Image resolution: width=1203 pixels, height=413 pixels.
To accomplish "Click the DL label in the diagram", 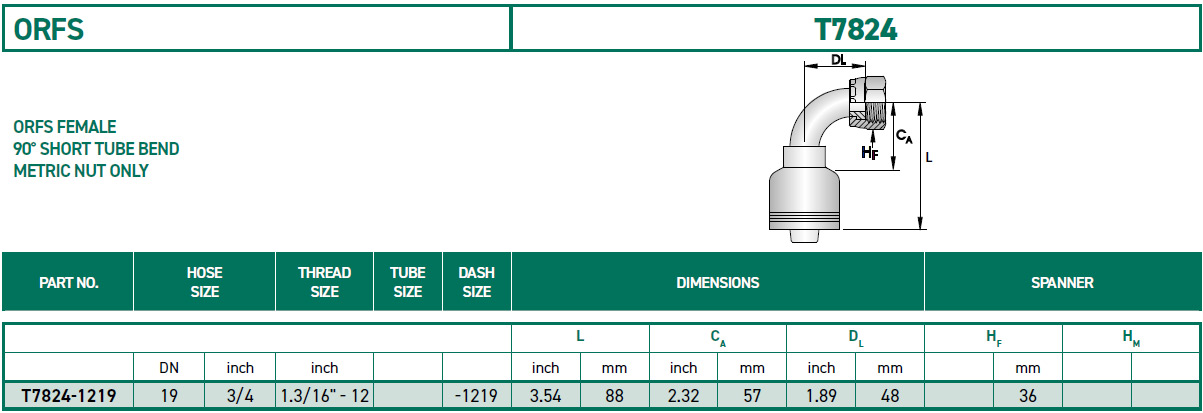I will 841,59.
